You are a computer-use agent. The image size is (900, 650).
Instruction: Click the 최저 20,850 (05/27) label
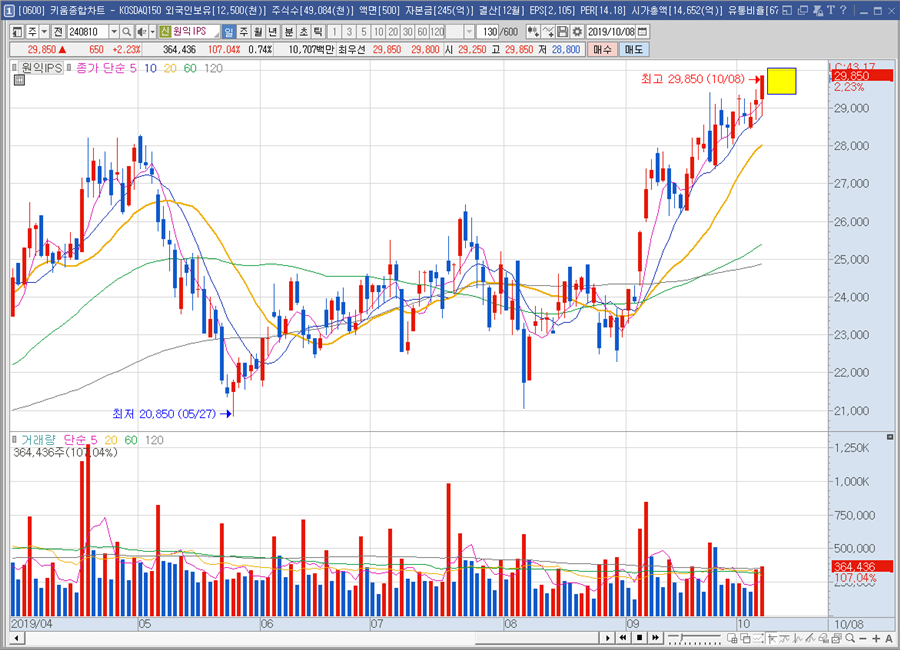pos(164,413)
